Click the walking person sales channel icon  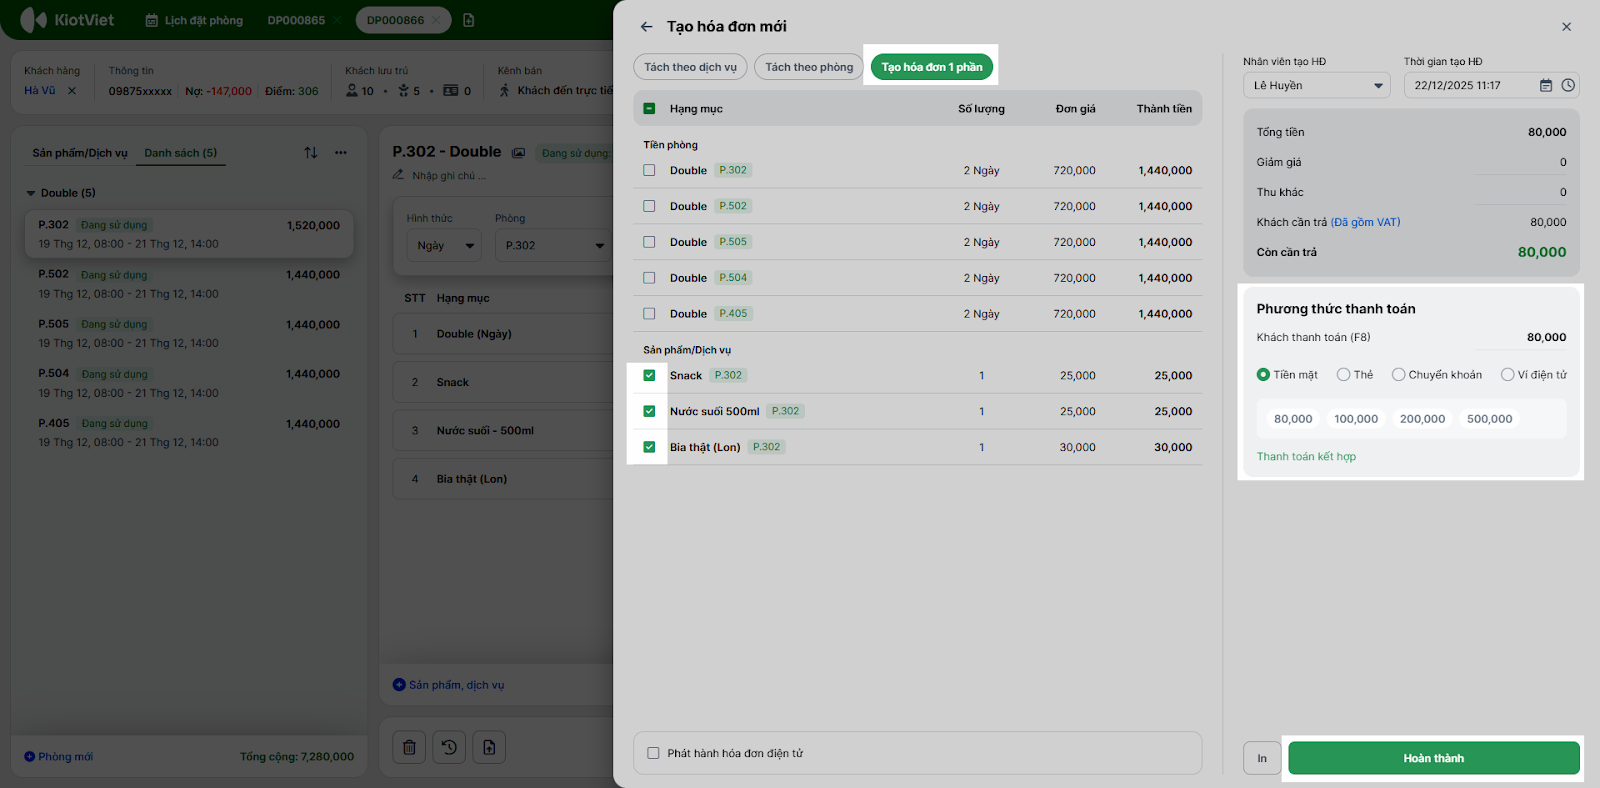pos(505,91)
